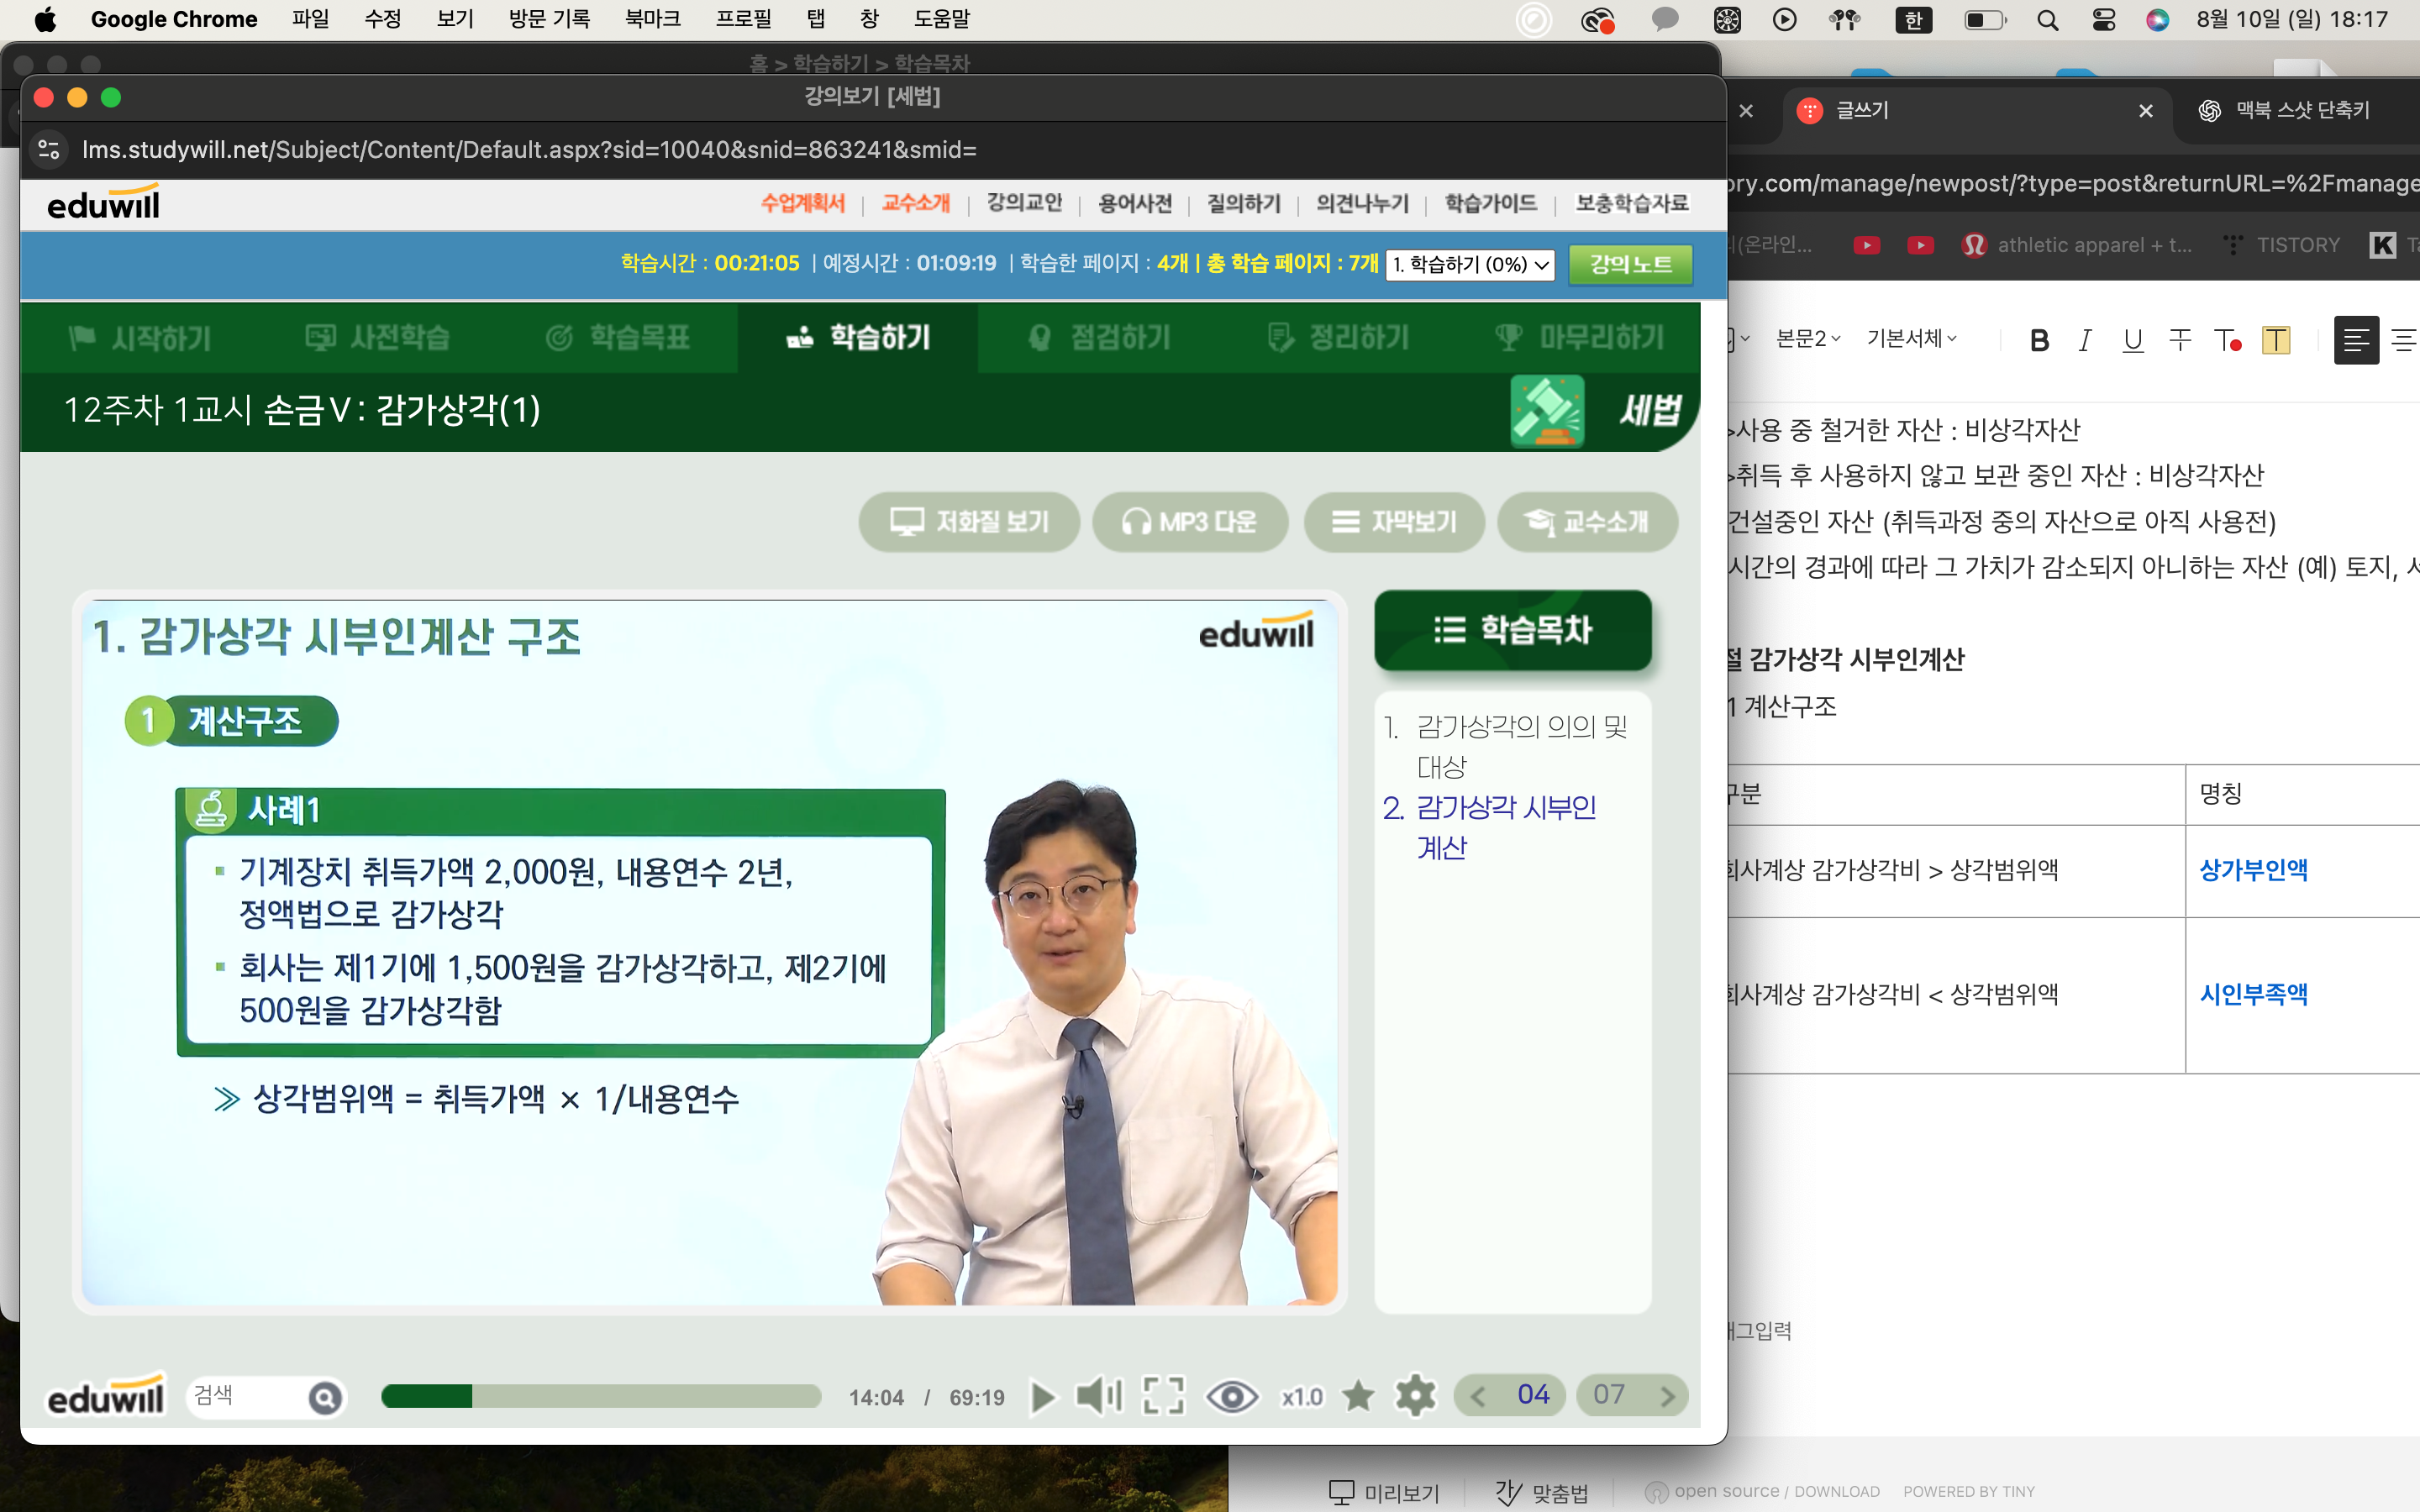Toggle the eye view icon in player
The image size is (2420, 1512).
tap(1231, 1396)
